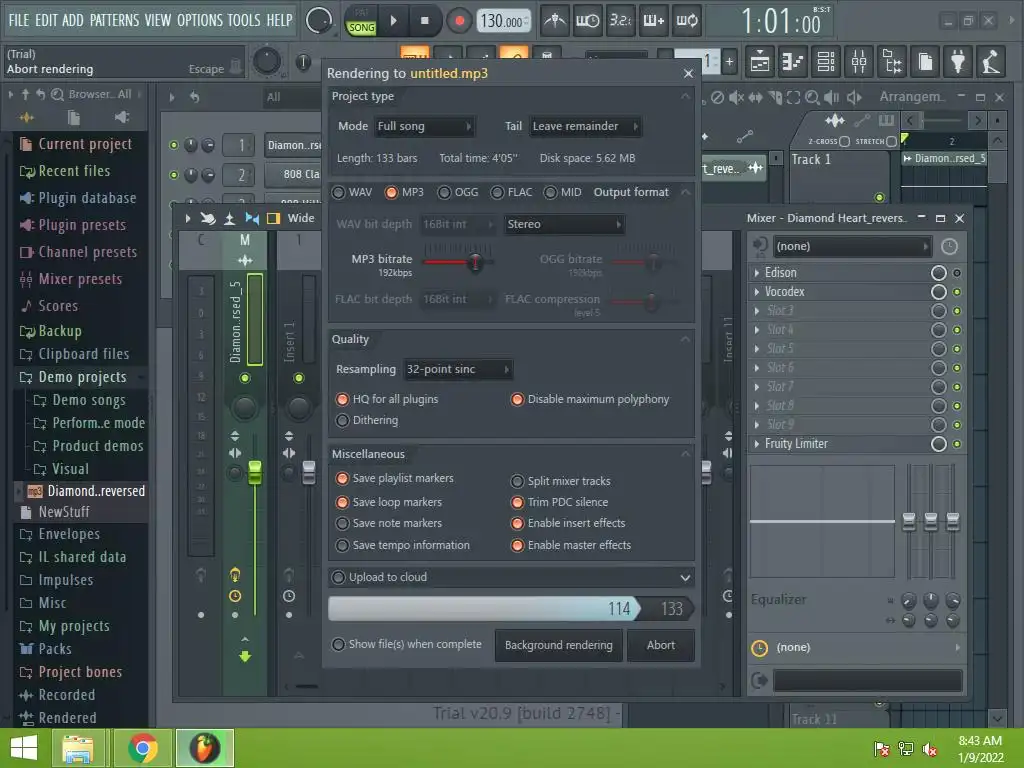Select Diamond..reversed file in browser

tap(95, 491)
